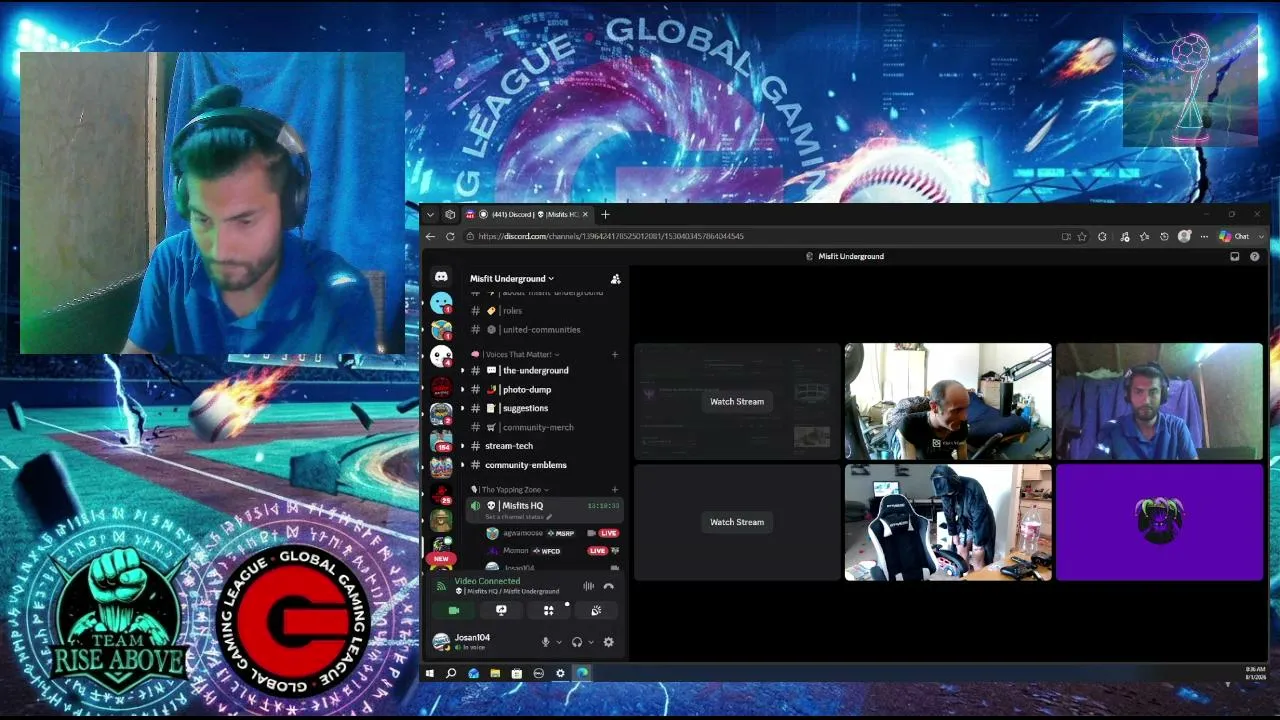Expand threads under photo-dump channel

(x=462, y=390)
